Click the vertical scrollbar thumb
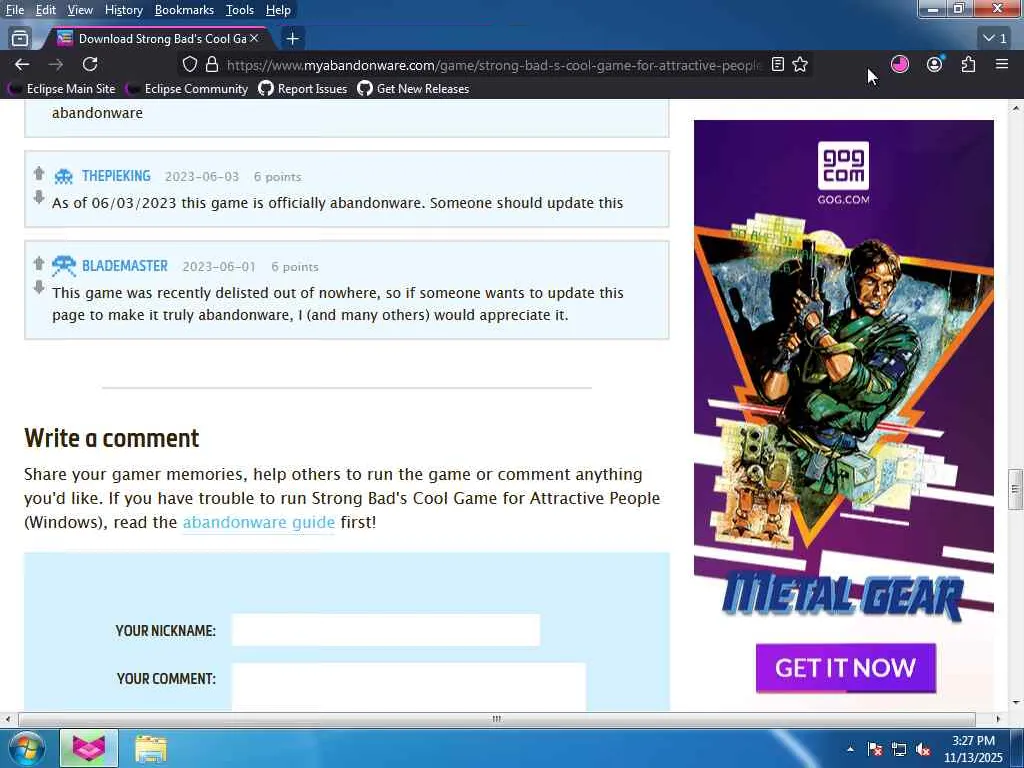The height and width of the screenshot is (768, 1024). (x=1015, y=488)
